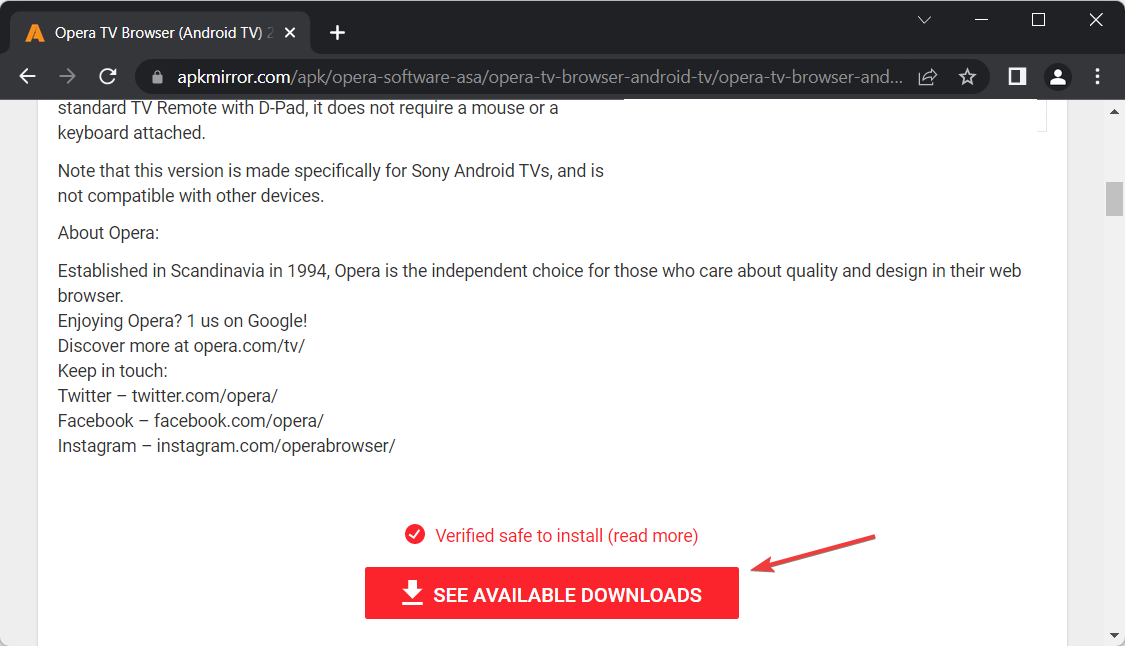The width and height of the screenshot is (1125, 646).
Task: Open the browser side panel
Action: pos(1017,76)
